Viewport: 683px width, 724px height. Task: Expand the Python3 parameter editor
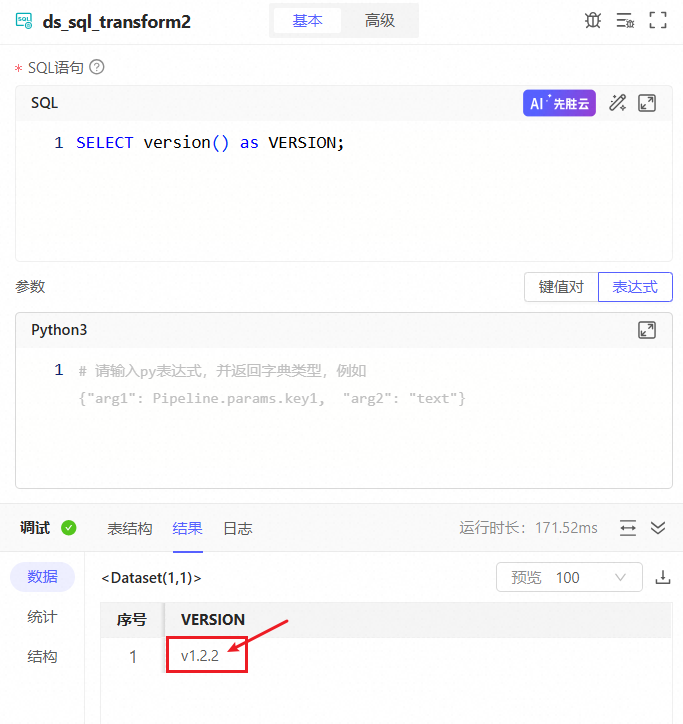(647, 330)
